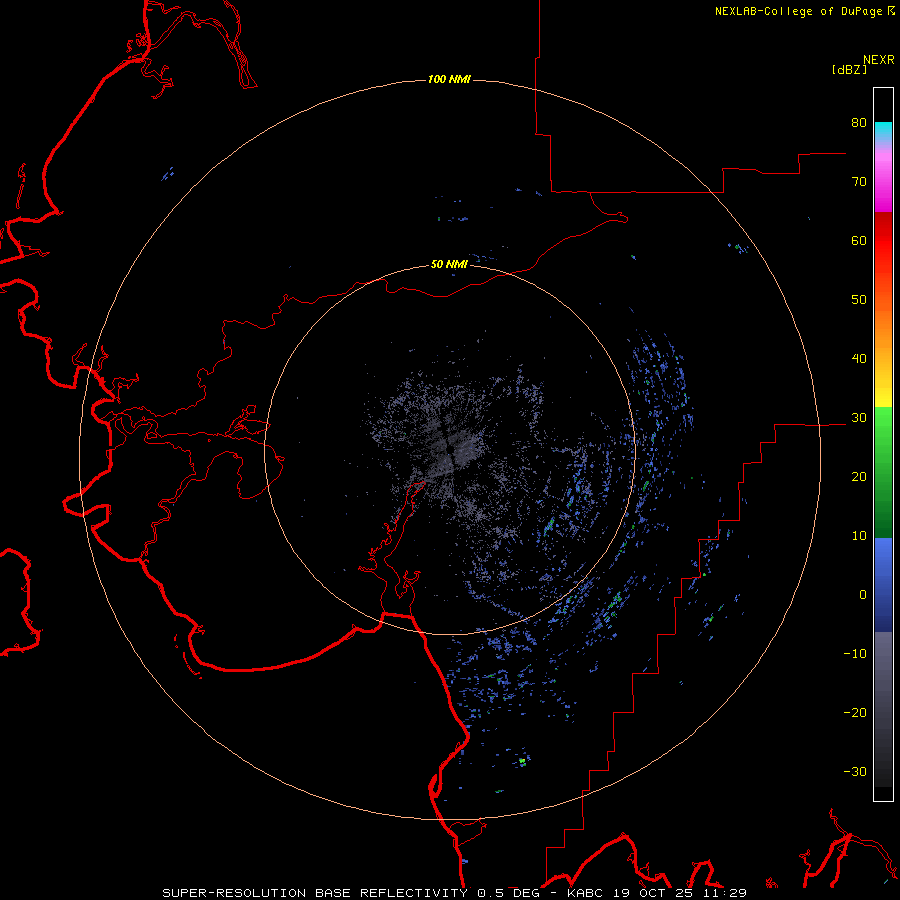Click the 70 value on the dBZ scale
Image resolution: width=900 pixels, height=900 pixels.
(x=859, y=181)
